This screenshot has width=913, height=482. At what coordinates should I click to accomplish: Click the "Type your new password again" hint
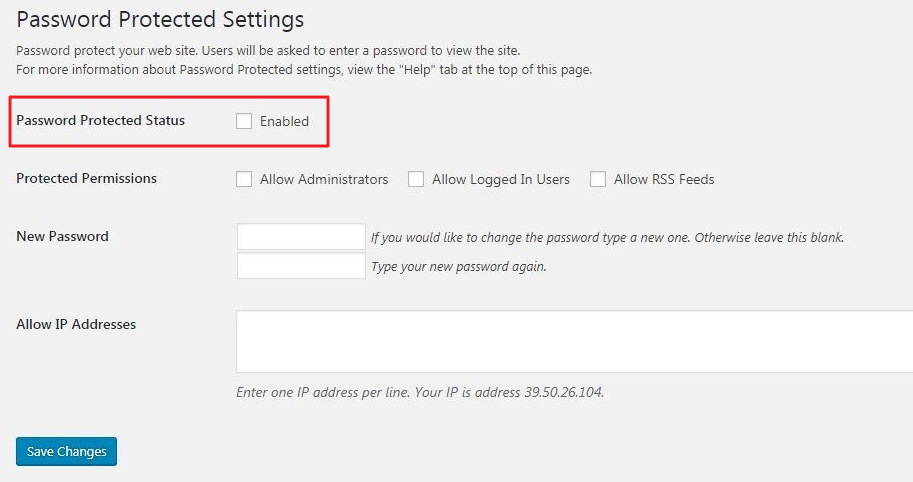point(458,267)
